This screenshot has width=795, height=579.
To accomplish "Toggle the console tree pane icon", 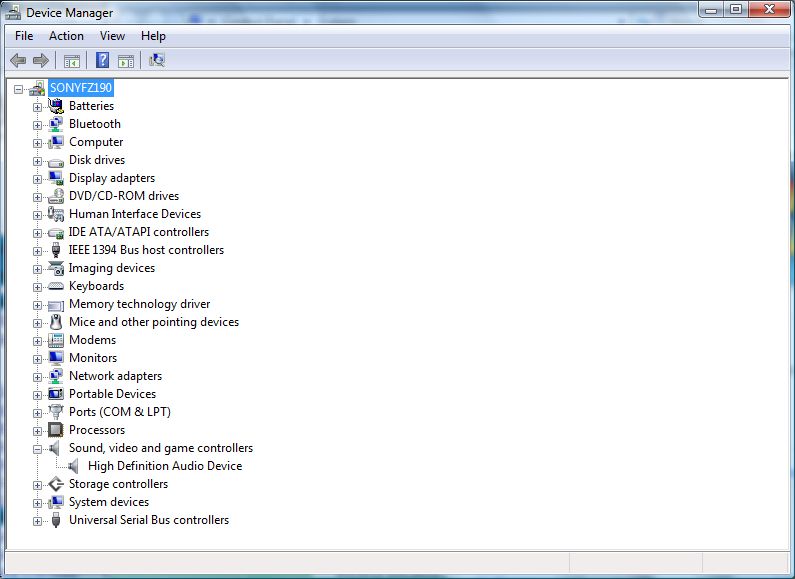I will tap(72, 61).
